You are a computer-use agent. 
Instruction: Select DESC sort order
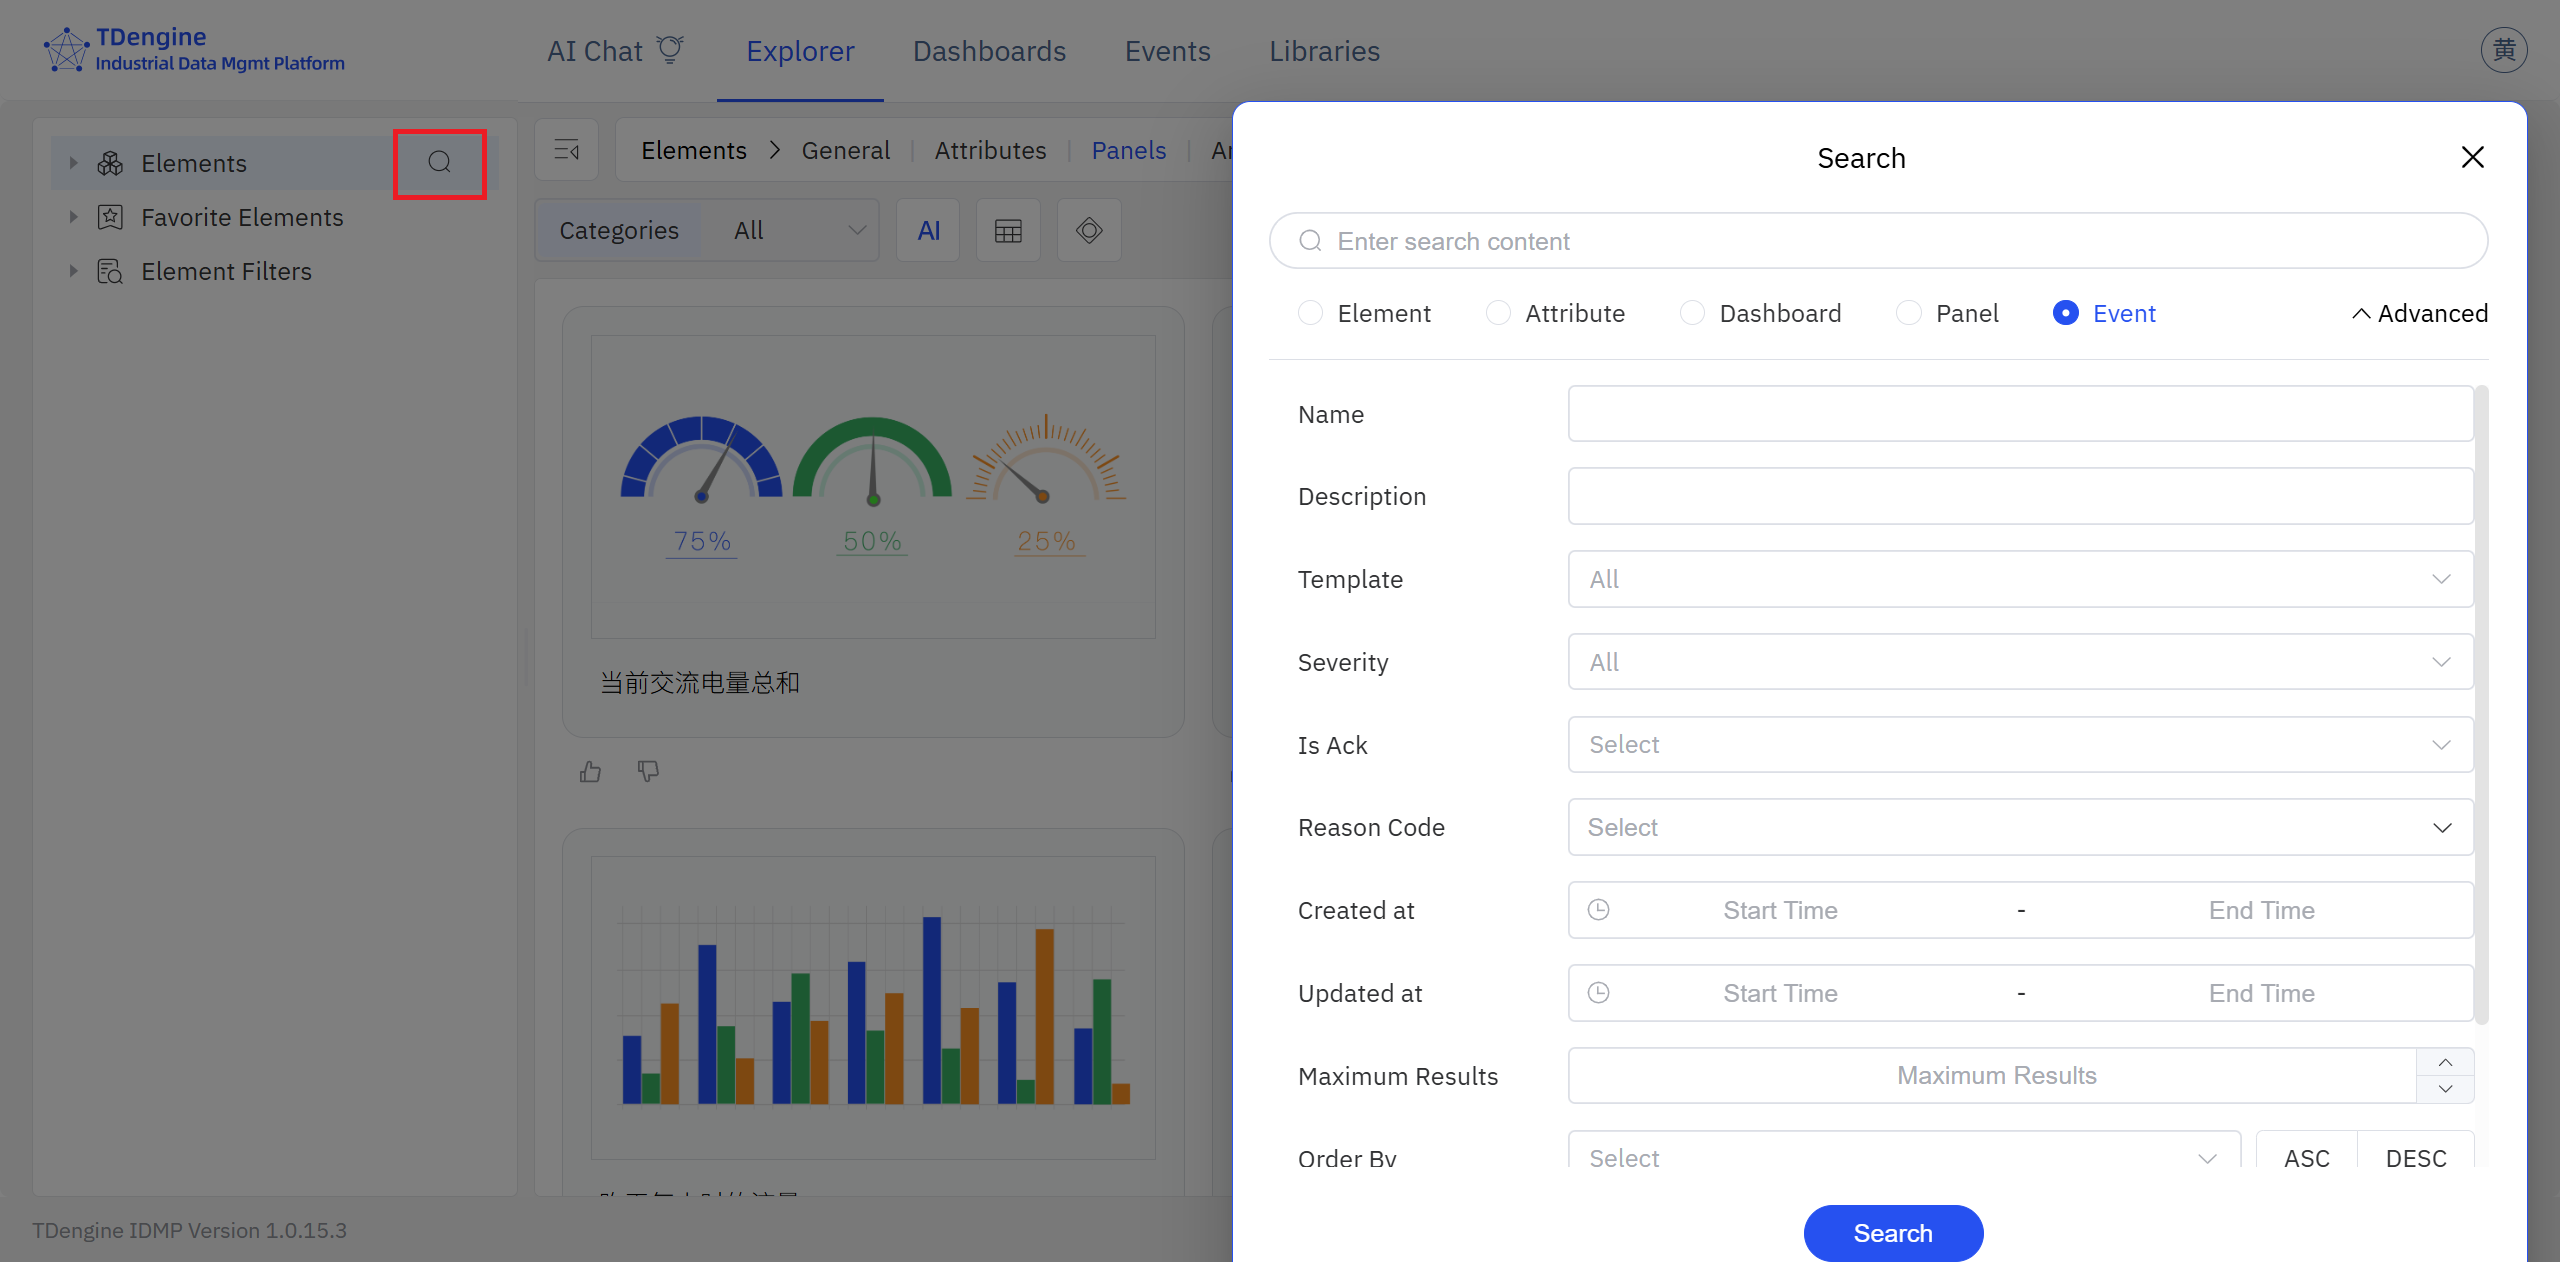(x=2417, y=1158)
